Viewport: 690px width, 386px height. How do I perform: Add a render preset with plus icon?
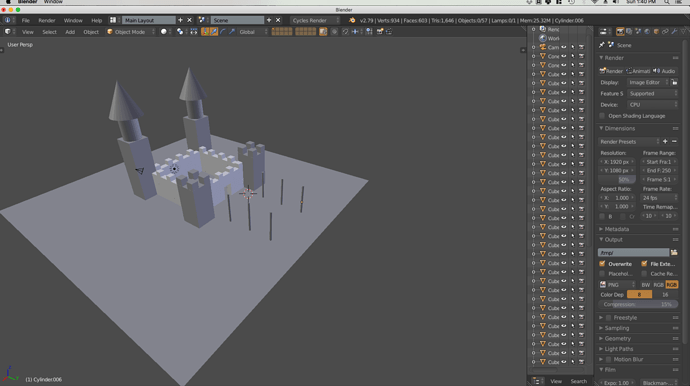(665, 142)
